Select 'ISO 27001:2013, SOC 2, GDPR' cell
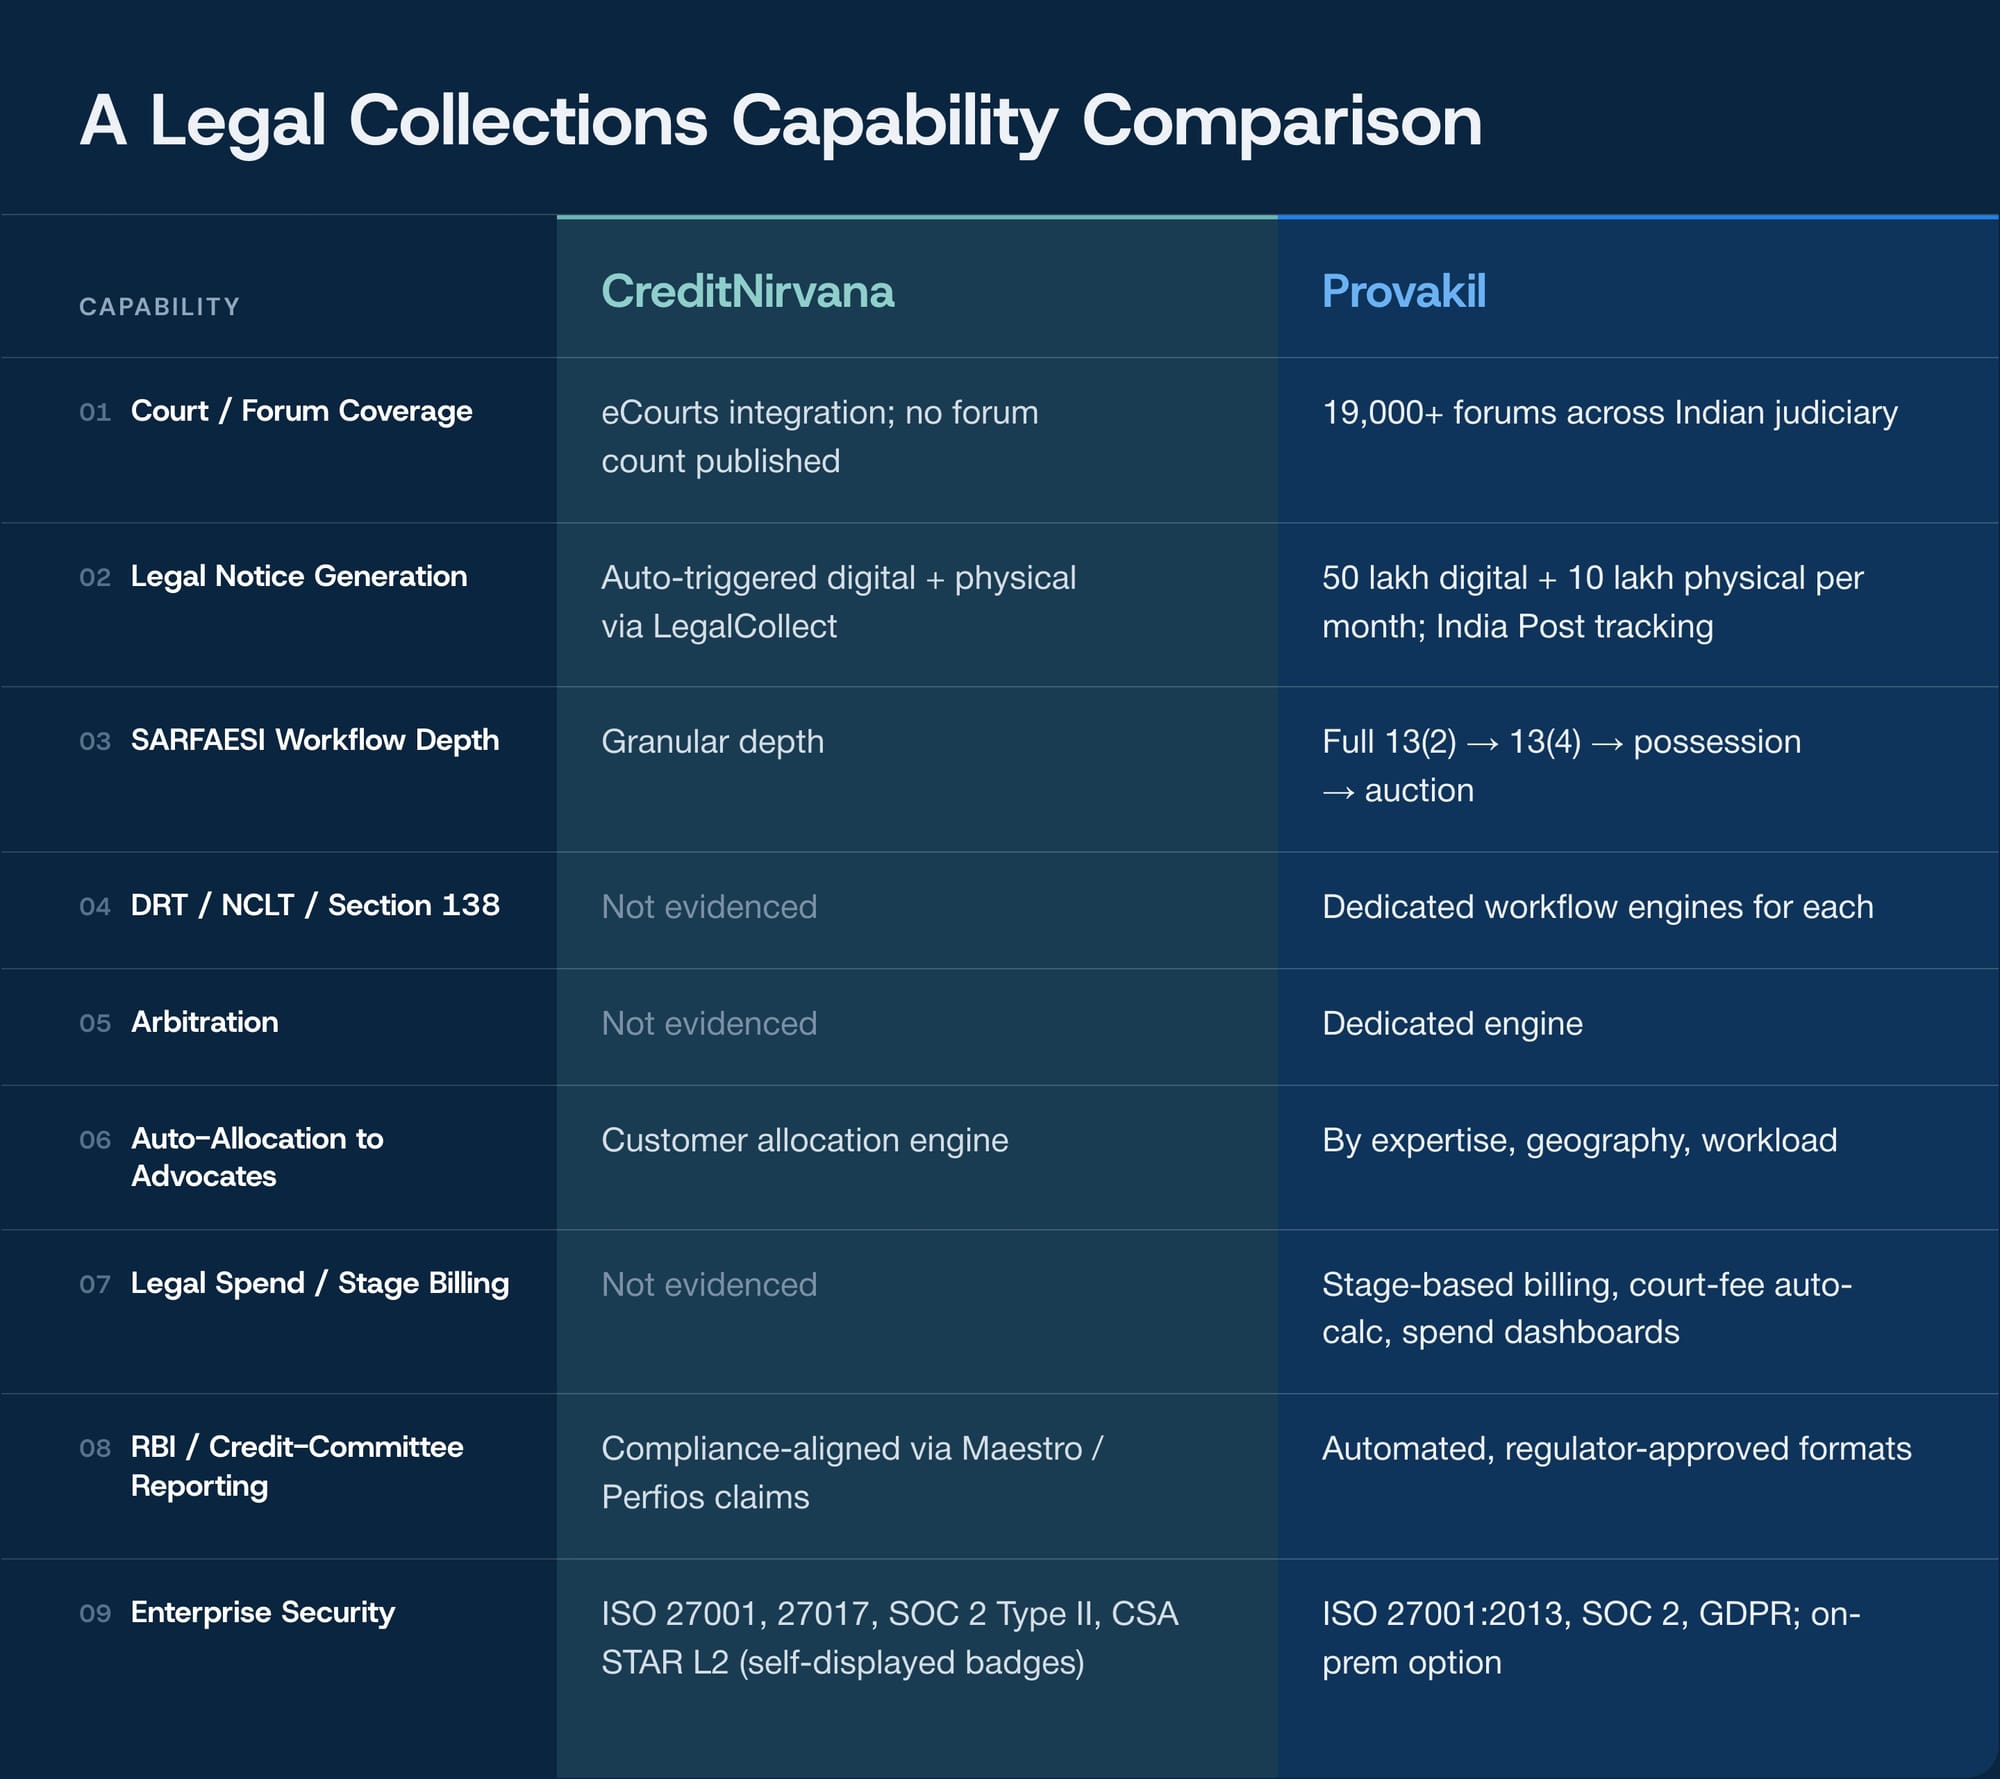 pyautogui.click(x=1590, y=1638)
